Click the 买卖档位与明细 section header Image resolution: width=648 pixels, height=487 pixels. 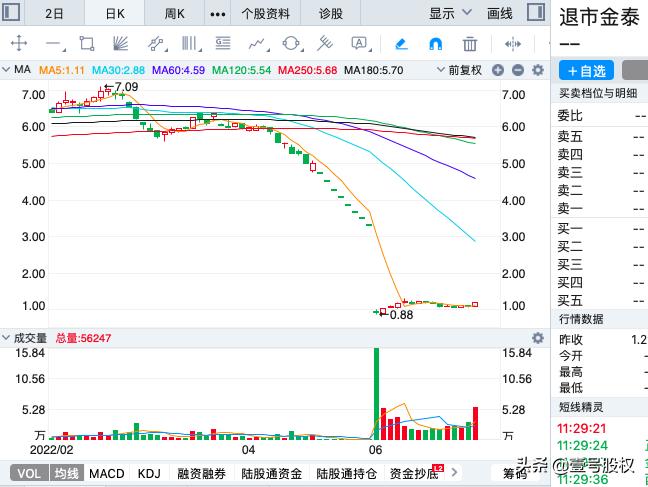coord(598,93)
